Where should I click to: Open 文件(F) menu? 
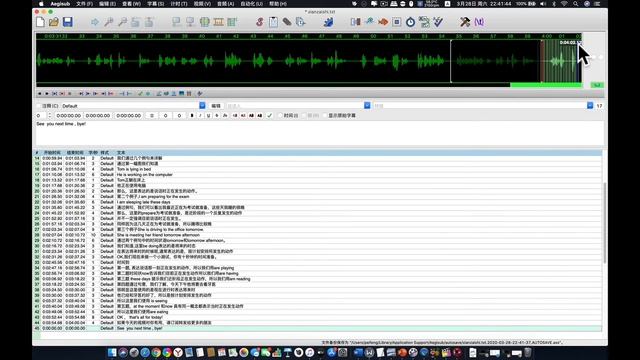[x=84, y=4]
